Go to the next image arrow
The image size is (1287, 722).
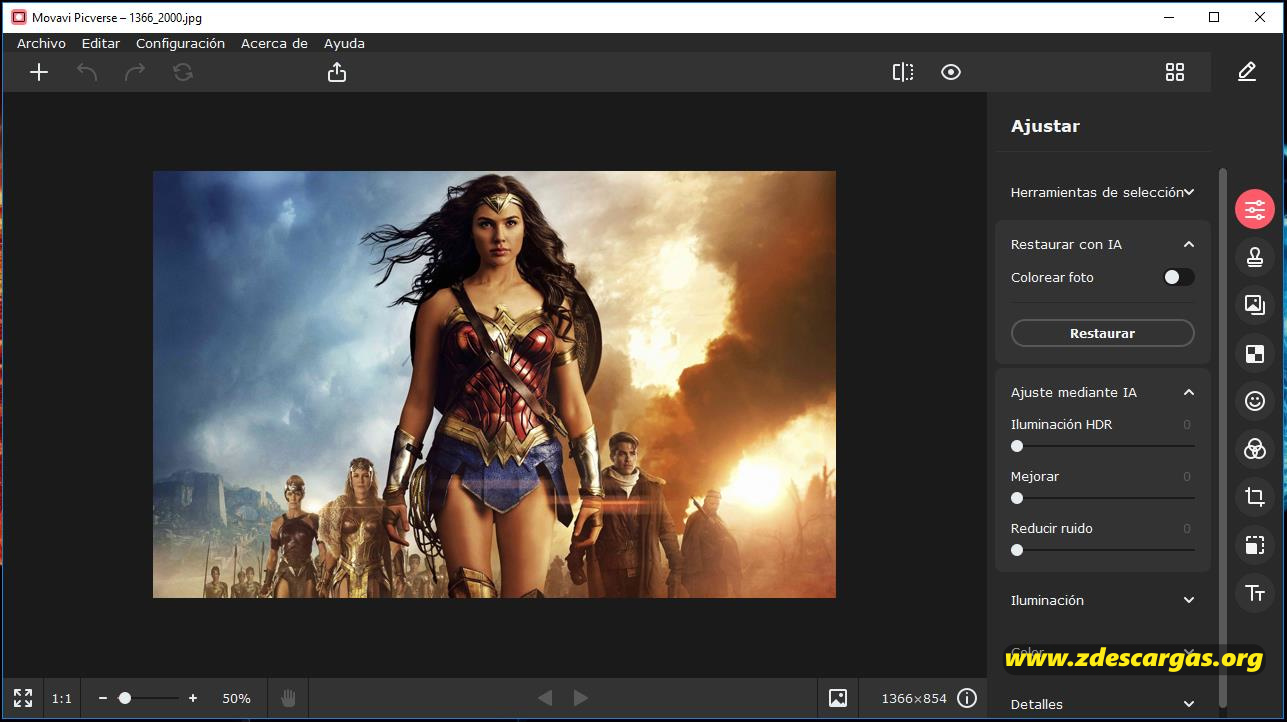[581, 698]
